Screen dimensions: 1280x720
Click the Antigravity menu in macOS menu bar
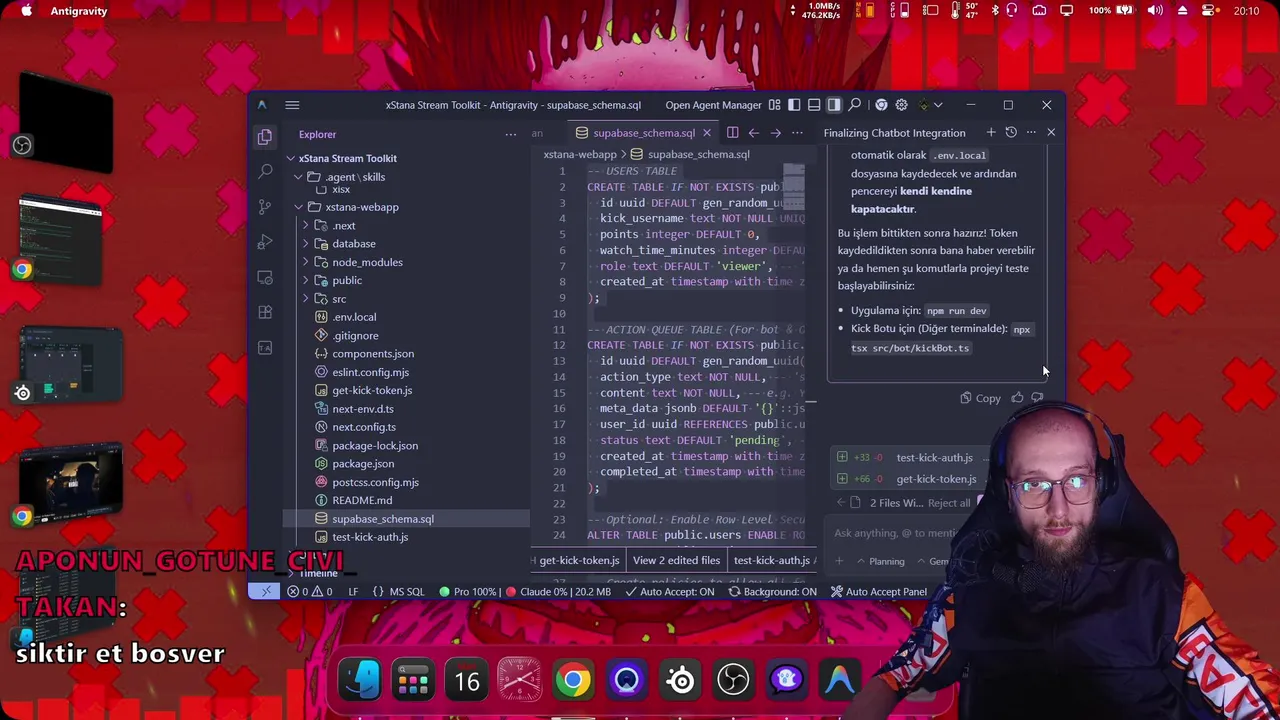coord(79,11)
